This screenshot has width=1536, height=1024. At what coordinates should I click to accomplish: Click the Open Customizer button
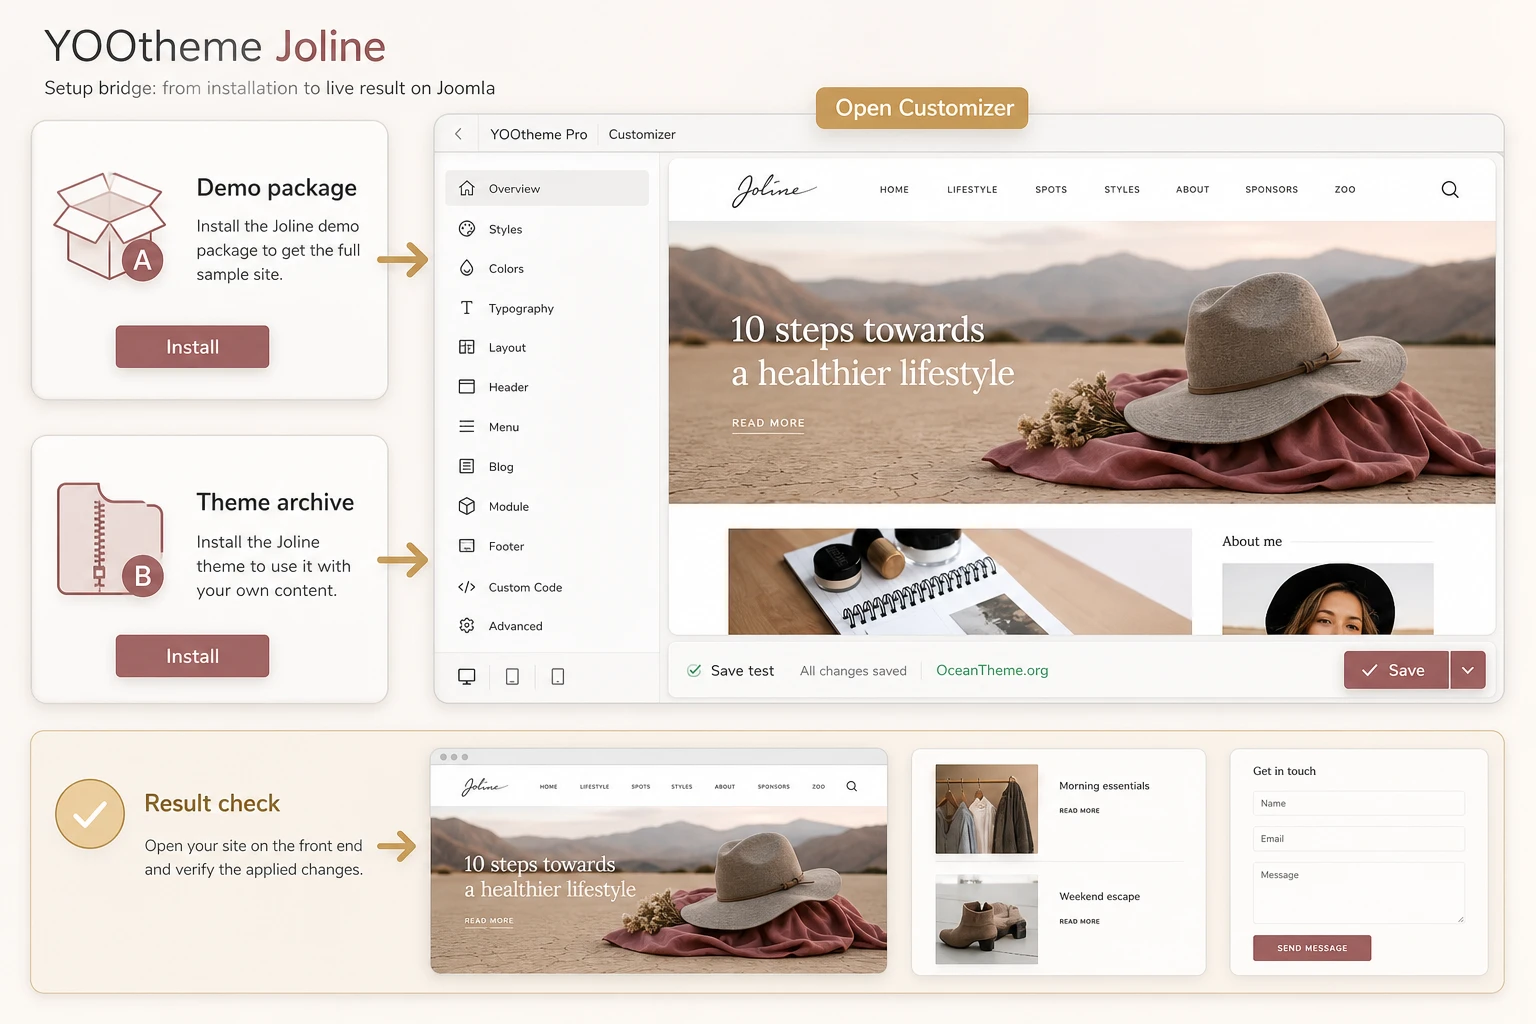tap(922, 108)
